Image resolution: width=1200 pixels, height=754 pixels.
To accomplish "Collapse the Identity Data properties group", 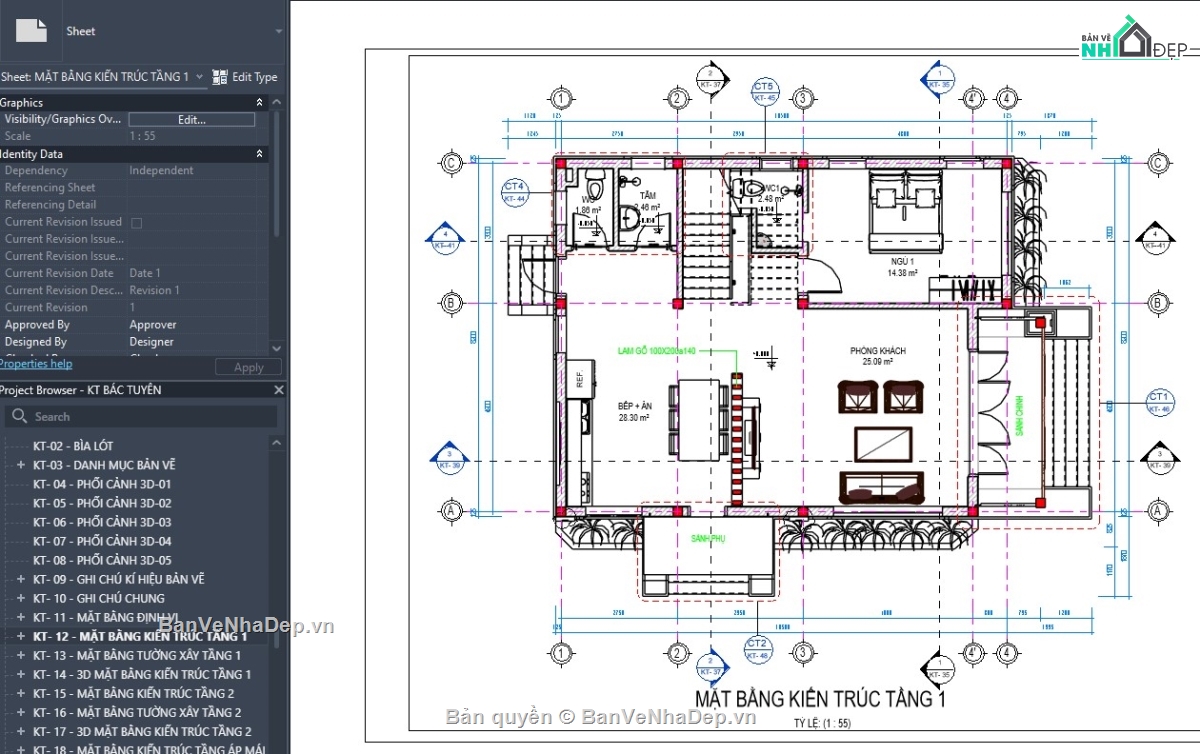I will coord(260,154).
